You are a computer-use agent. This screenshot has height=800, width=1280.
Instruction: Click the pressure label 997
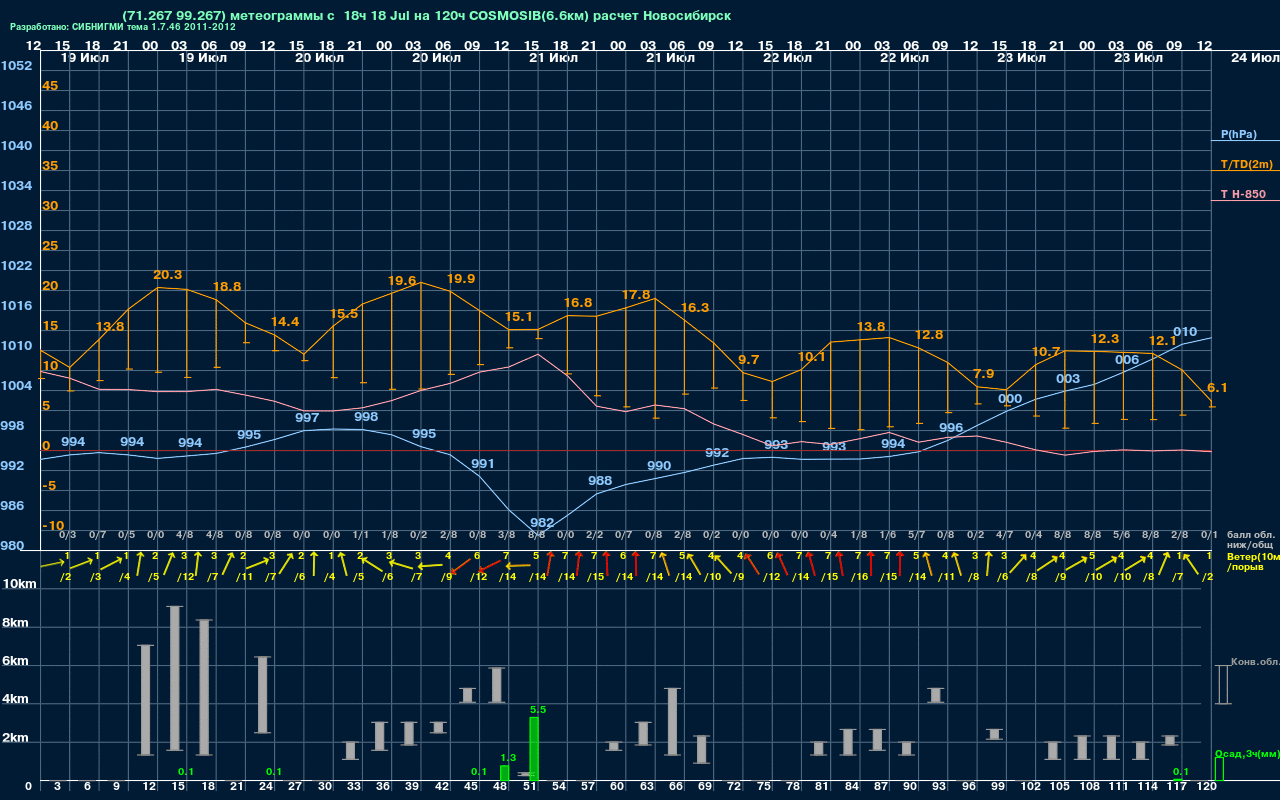click(x=307, y=418)
